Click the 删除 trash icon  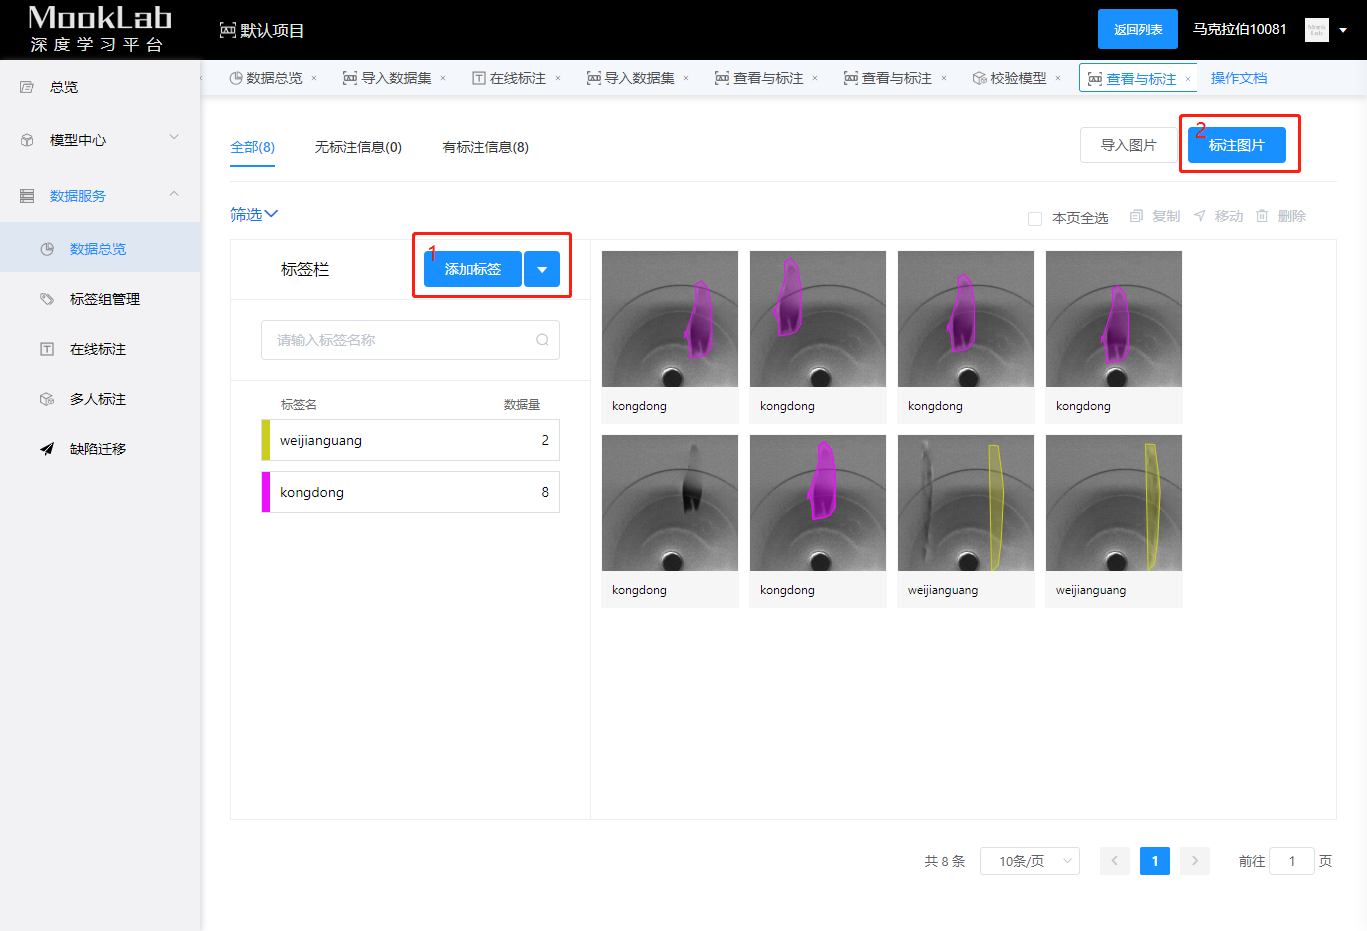click(x=1262, y=216)
